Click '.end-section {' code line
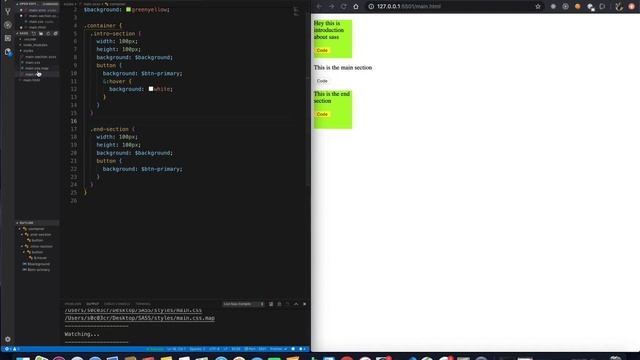 tap(113, 129)
